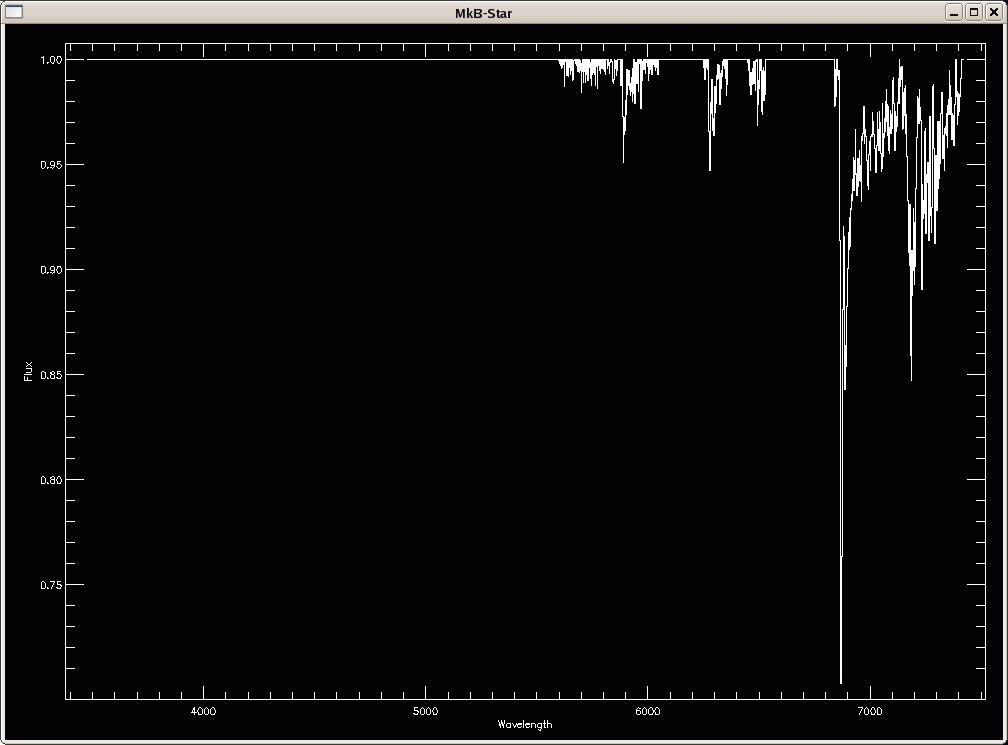This screenshot has width=1008, height=745.
Task: Select the 4000 wavelength tick label
Action: point(203,711)
